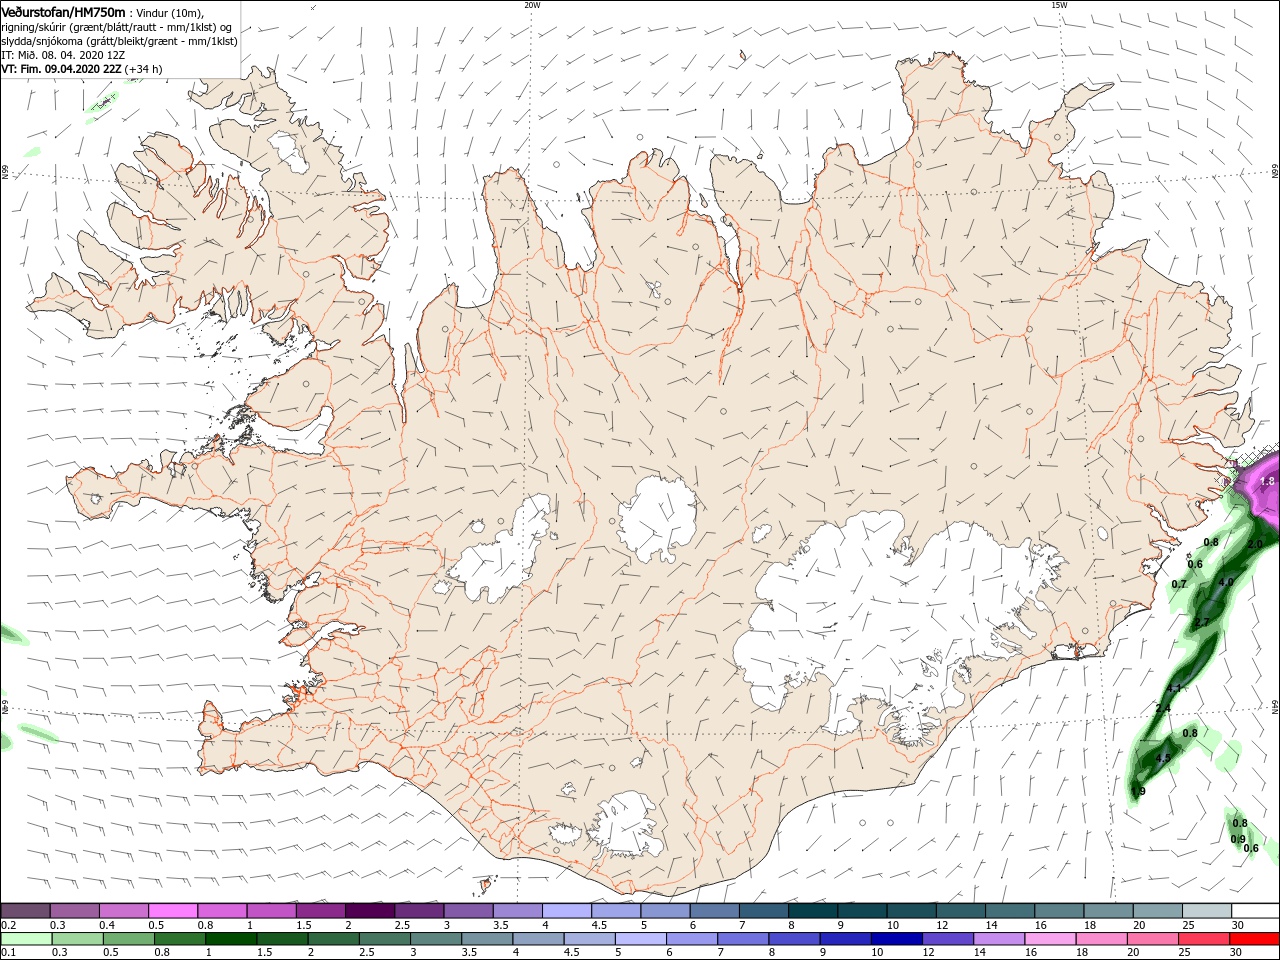Click the Veðurstofan/HM750m title text
Screen dimensions: 1280x960
pyautogui.click(x=64, y=12)
